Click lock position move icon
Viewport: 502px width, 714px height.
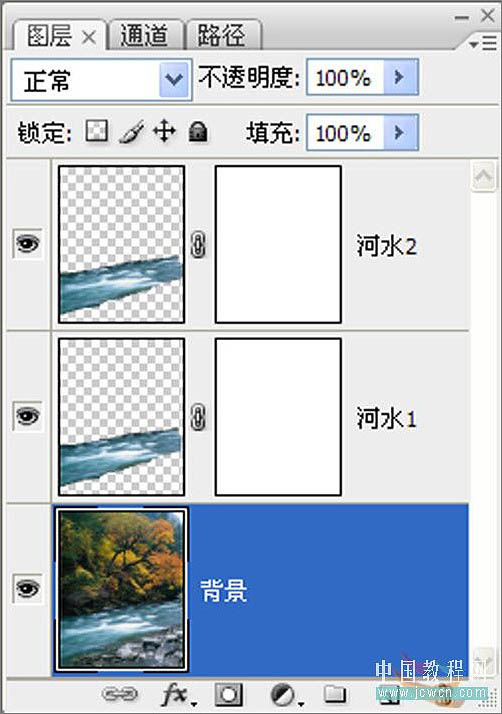(x=164, y=132)
